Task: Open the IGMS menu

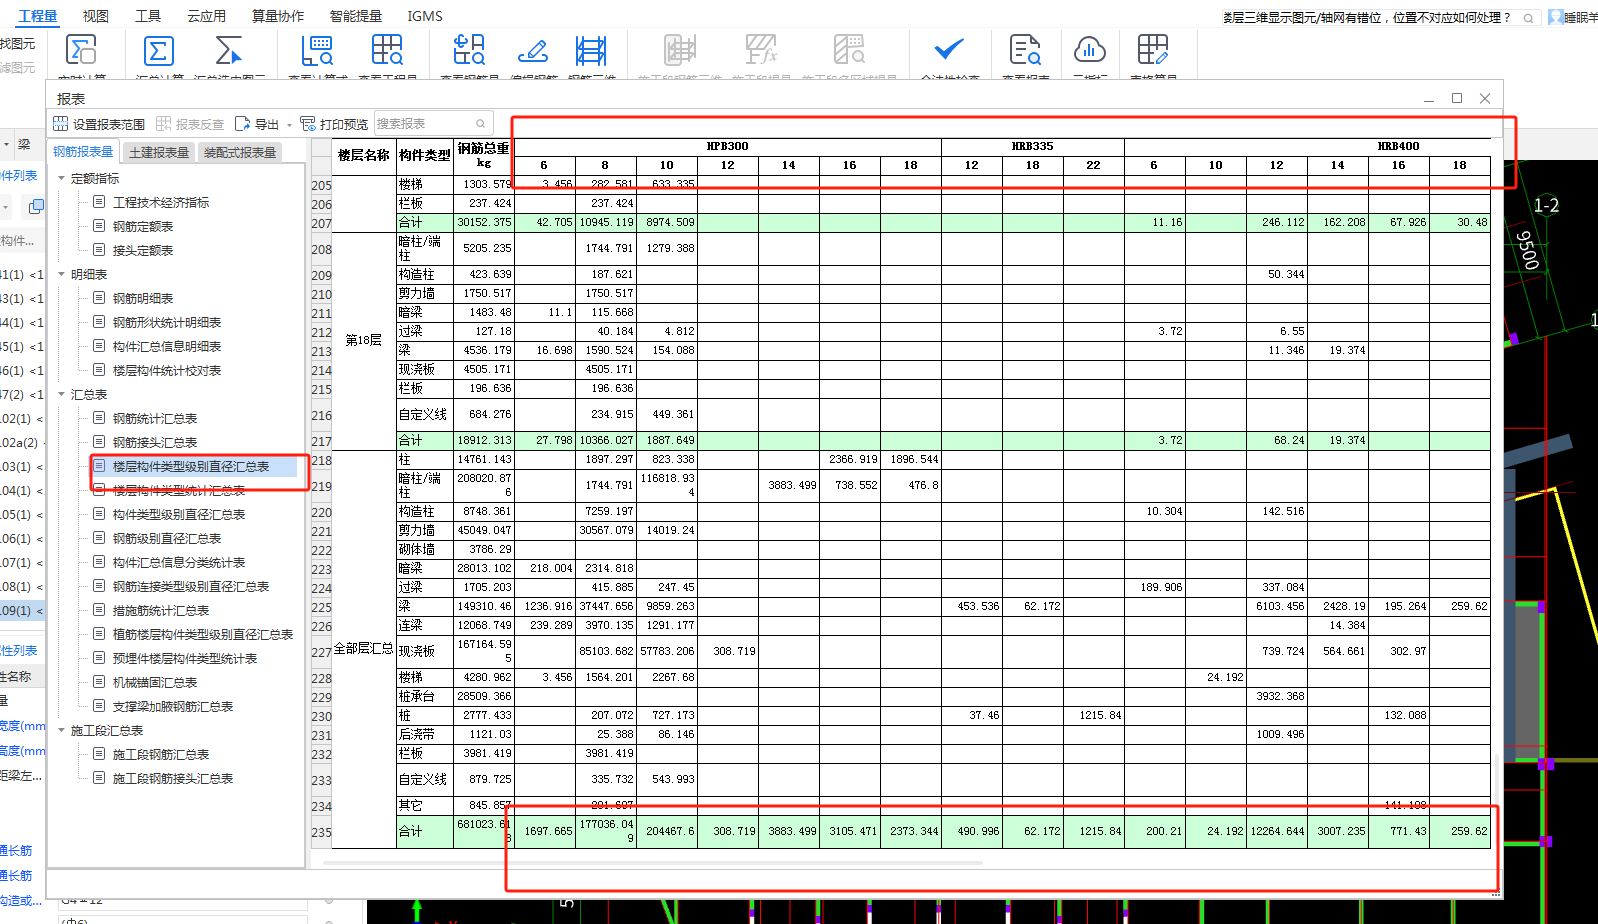Action: coord(425,16)
